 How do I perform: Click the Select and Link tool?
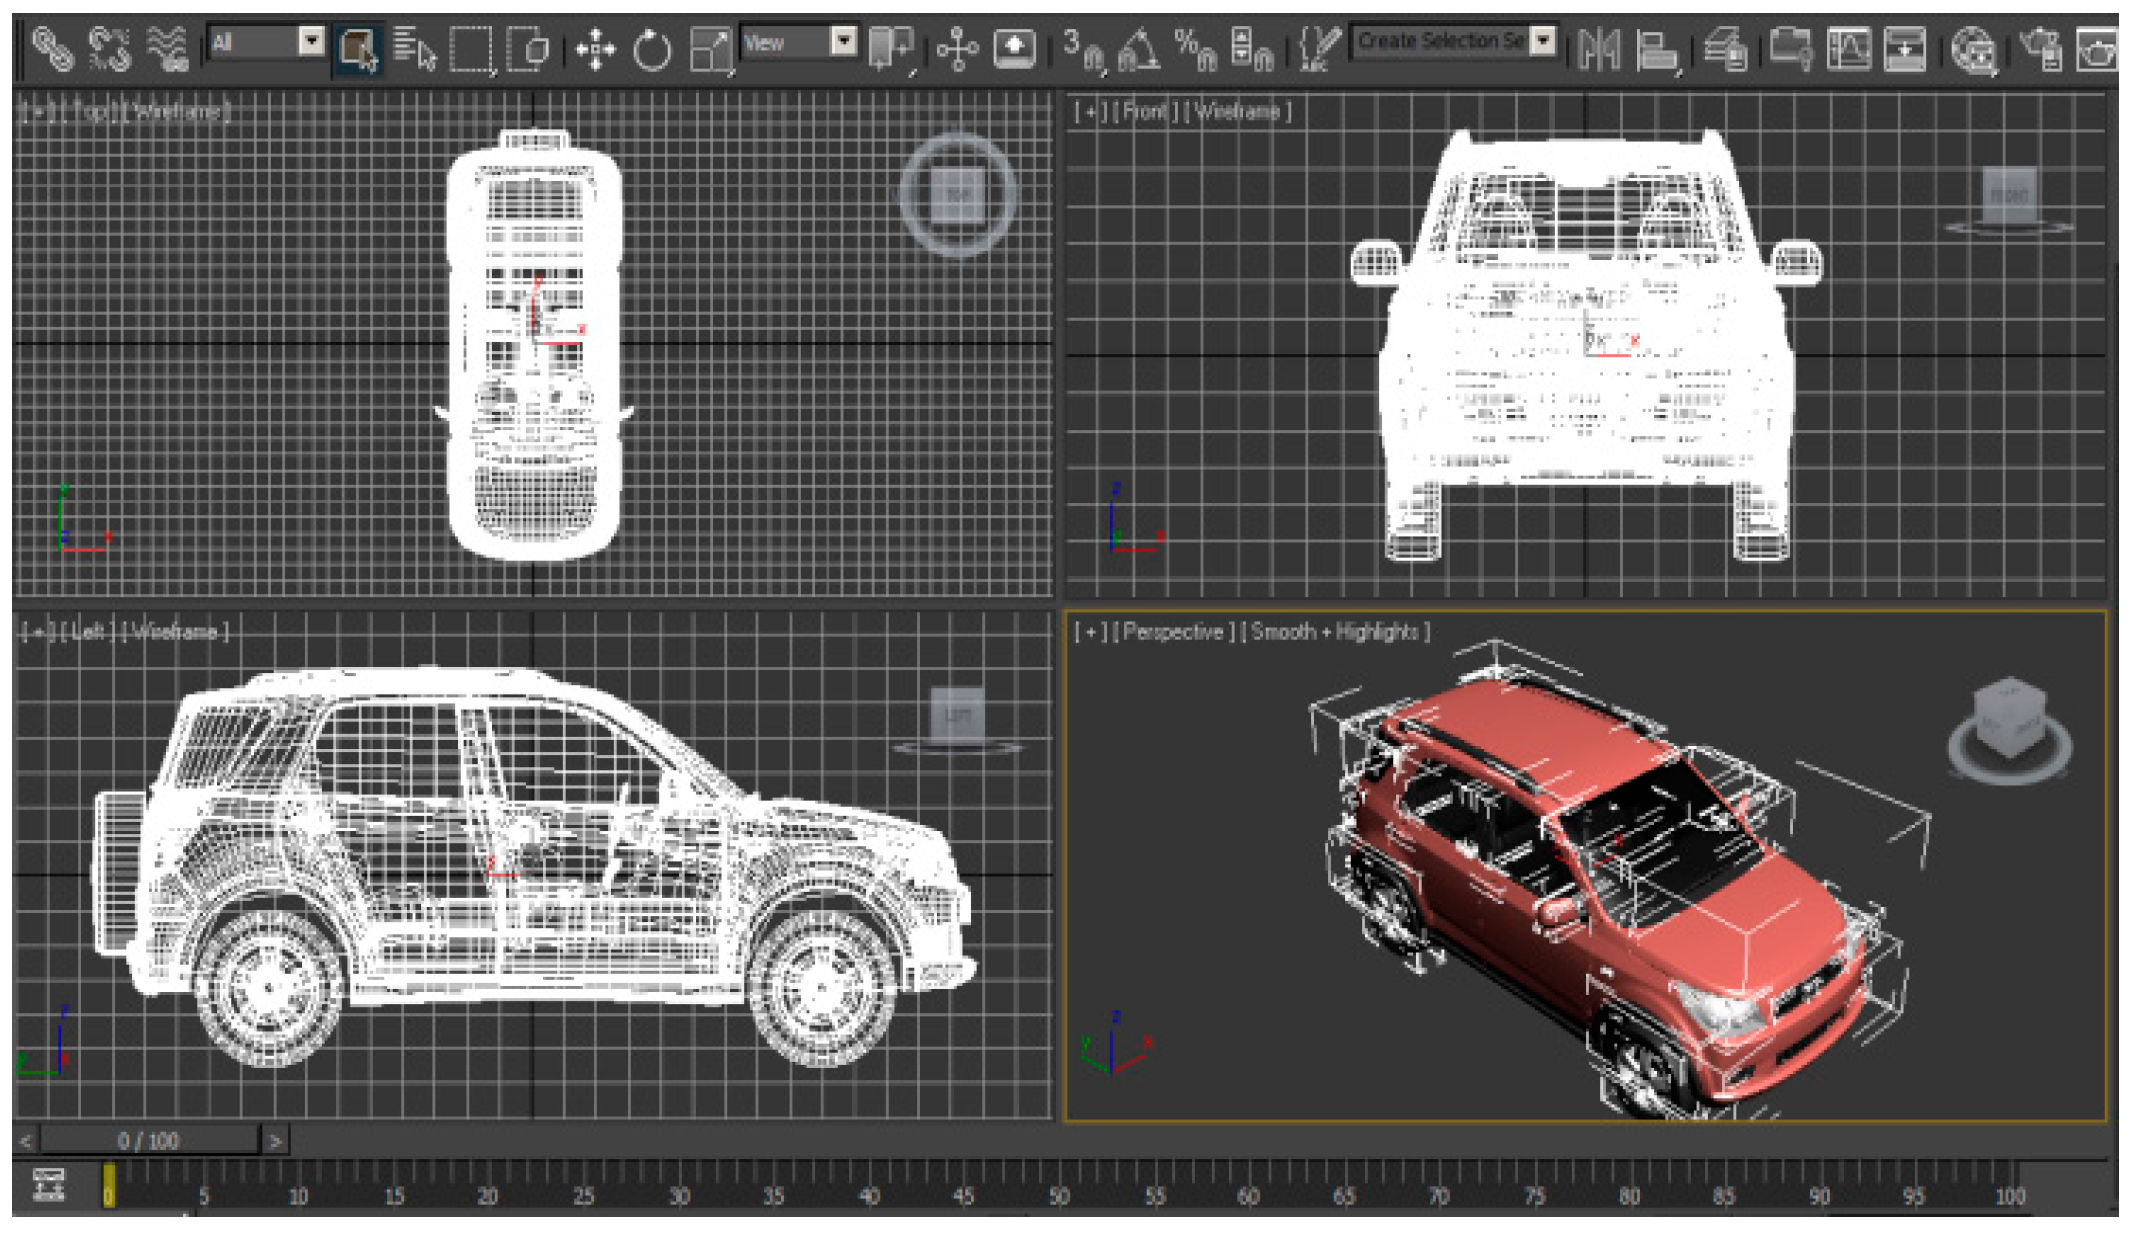[x=52, y=48]
